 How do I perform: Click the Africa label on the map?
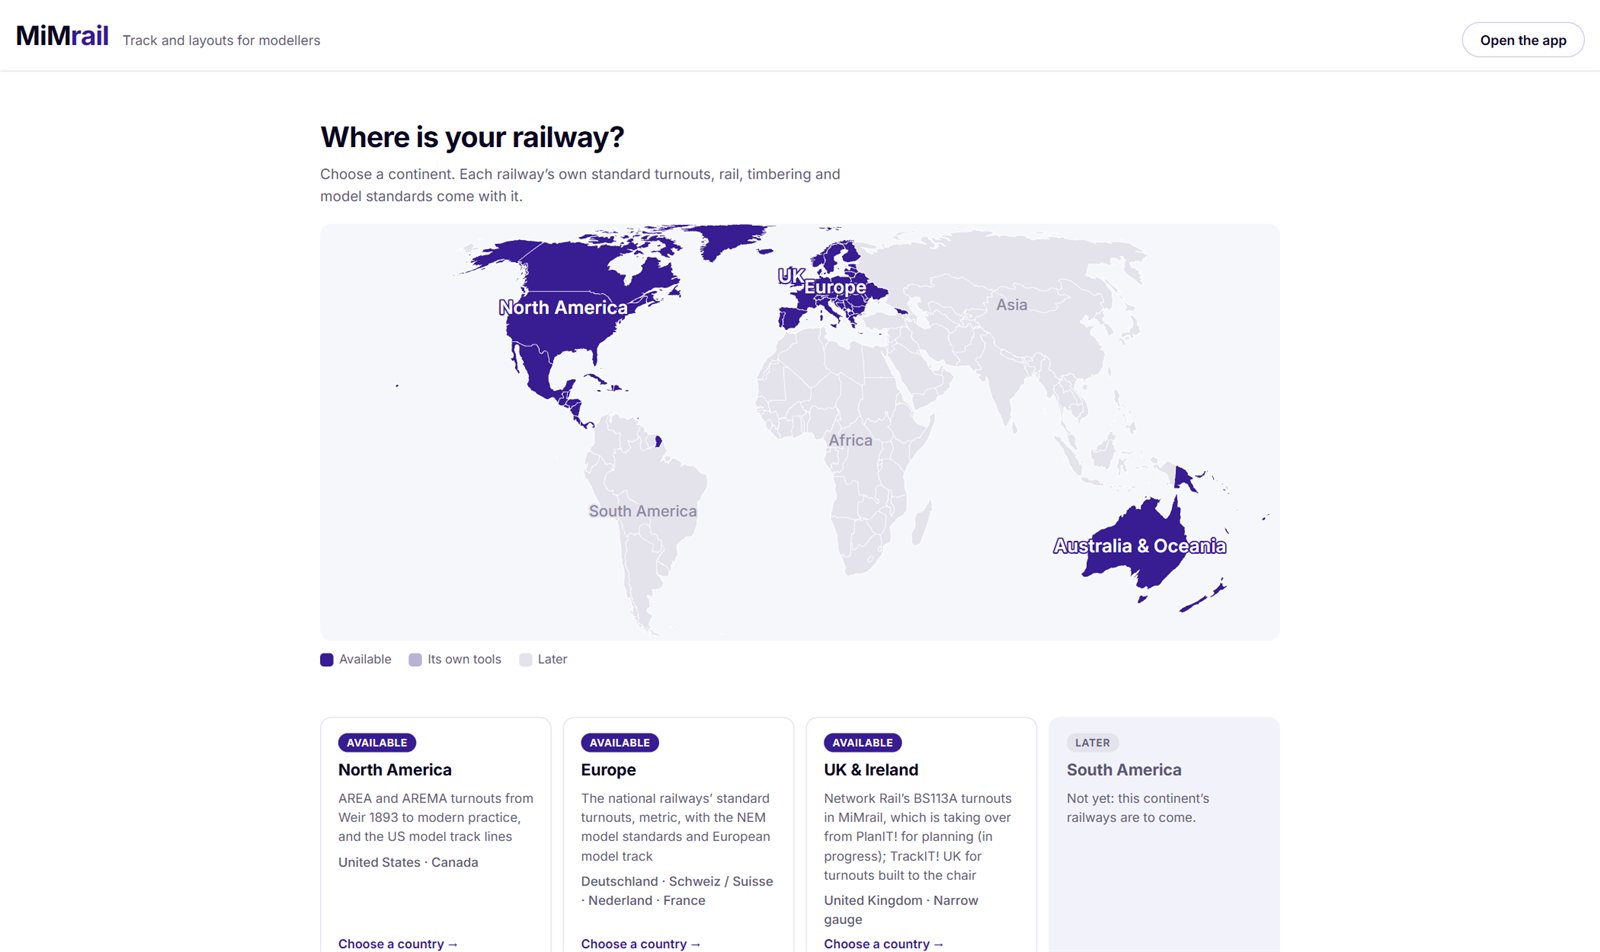tap(850, 440)
